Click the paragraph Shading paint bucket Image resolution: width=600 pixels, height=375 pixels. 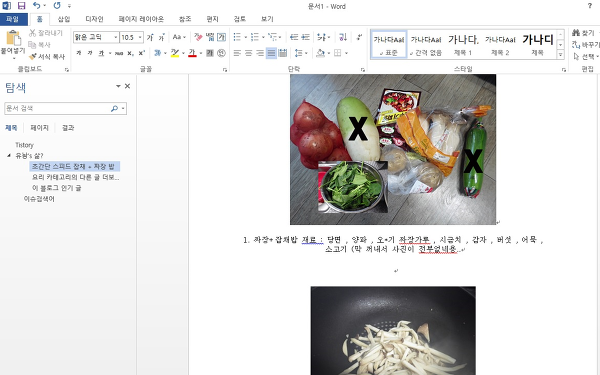(320, 53)
